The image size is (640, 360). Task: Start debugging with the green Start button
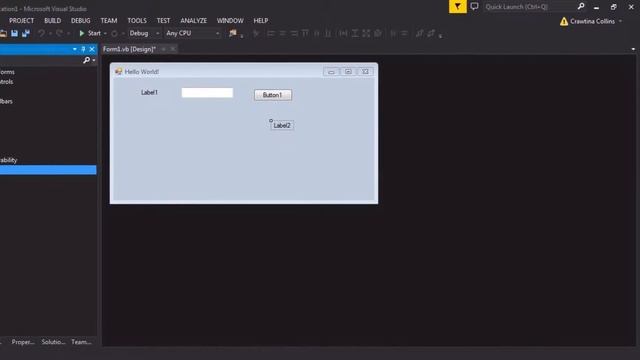[90, 33]
